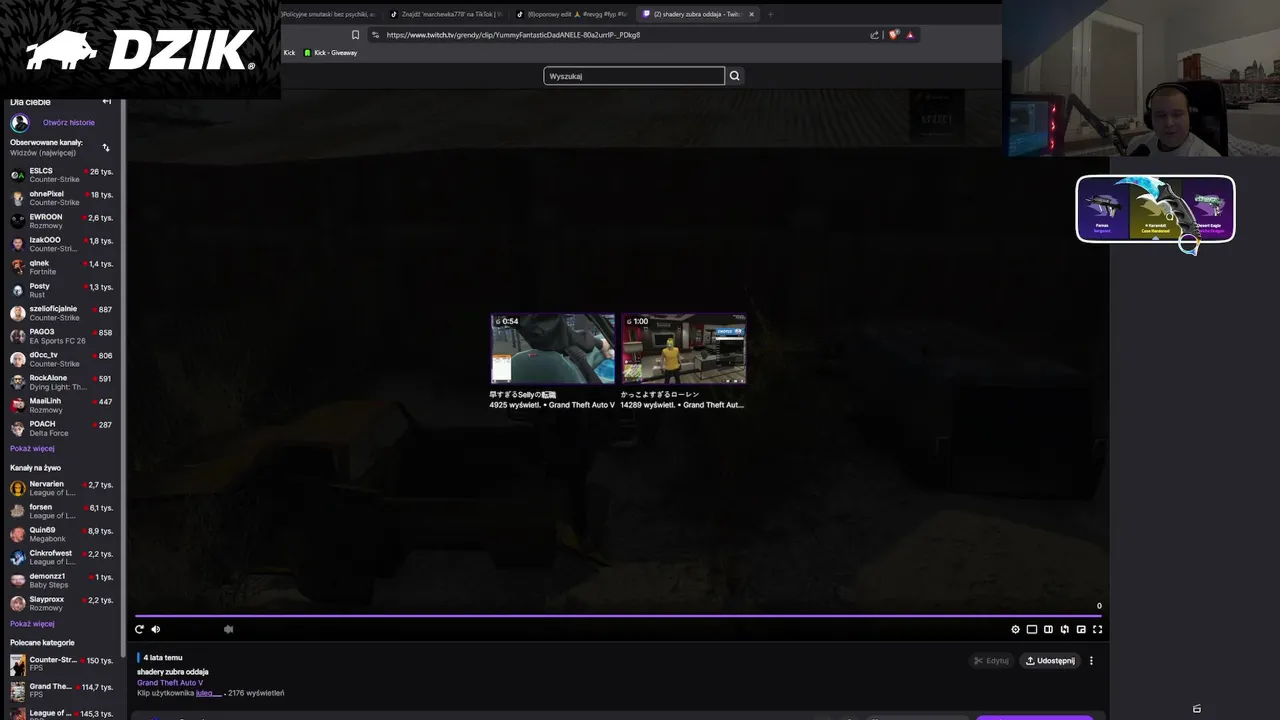Click the share icon in the address bar

pos(874,35)
